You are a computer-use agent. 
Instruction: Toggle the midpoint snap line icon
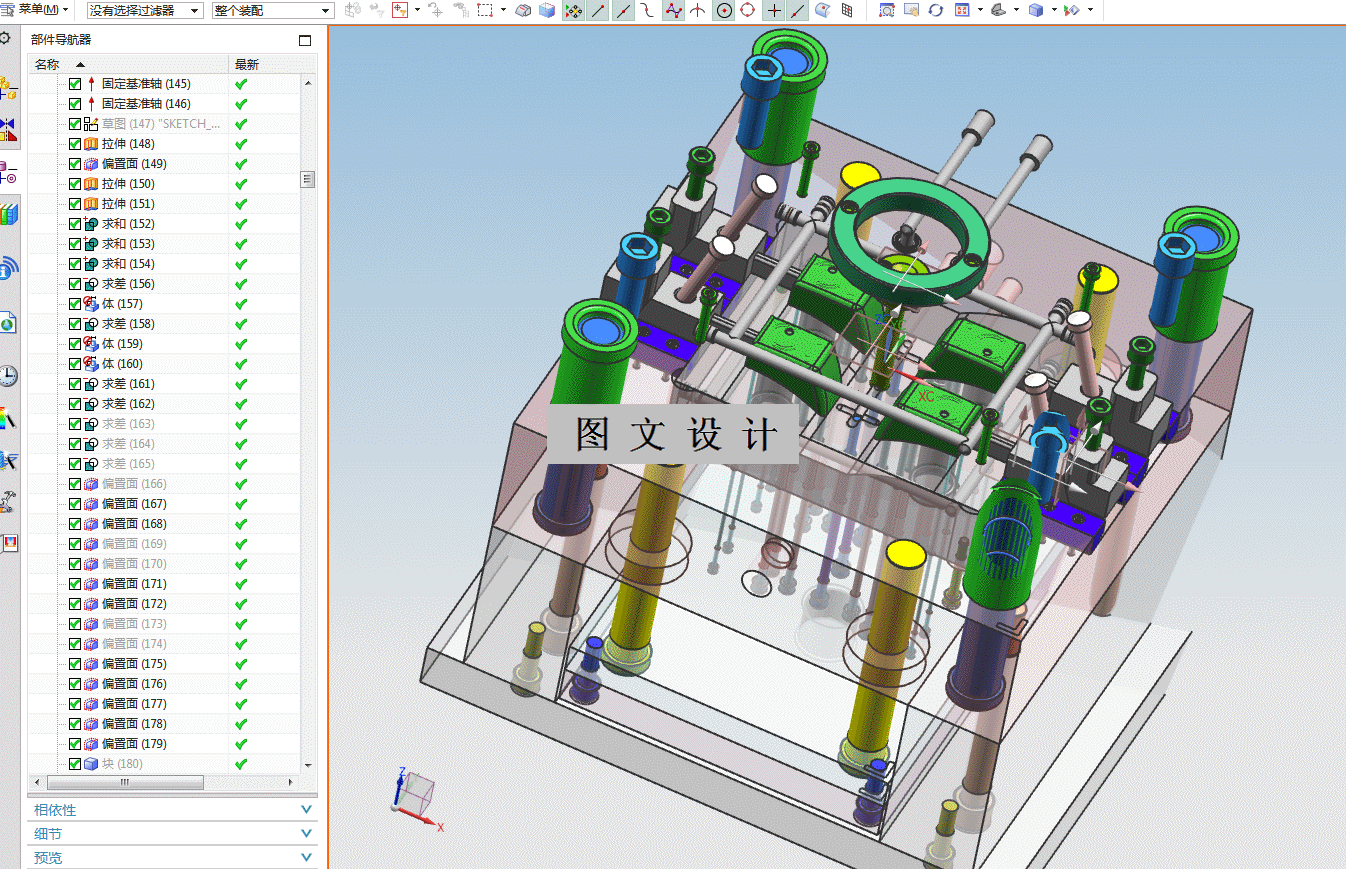(x=623, y=10)
